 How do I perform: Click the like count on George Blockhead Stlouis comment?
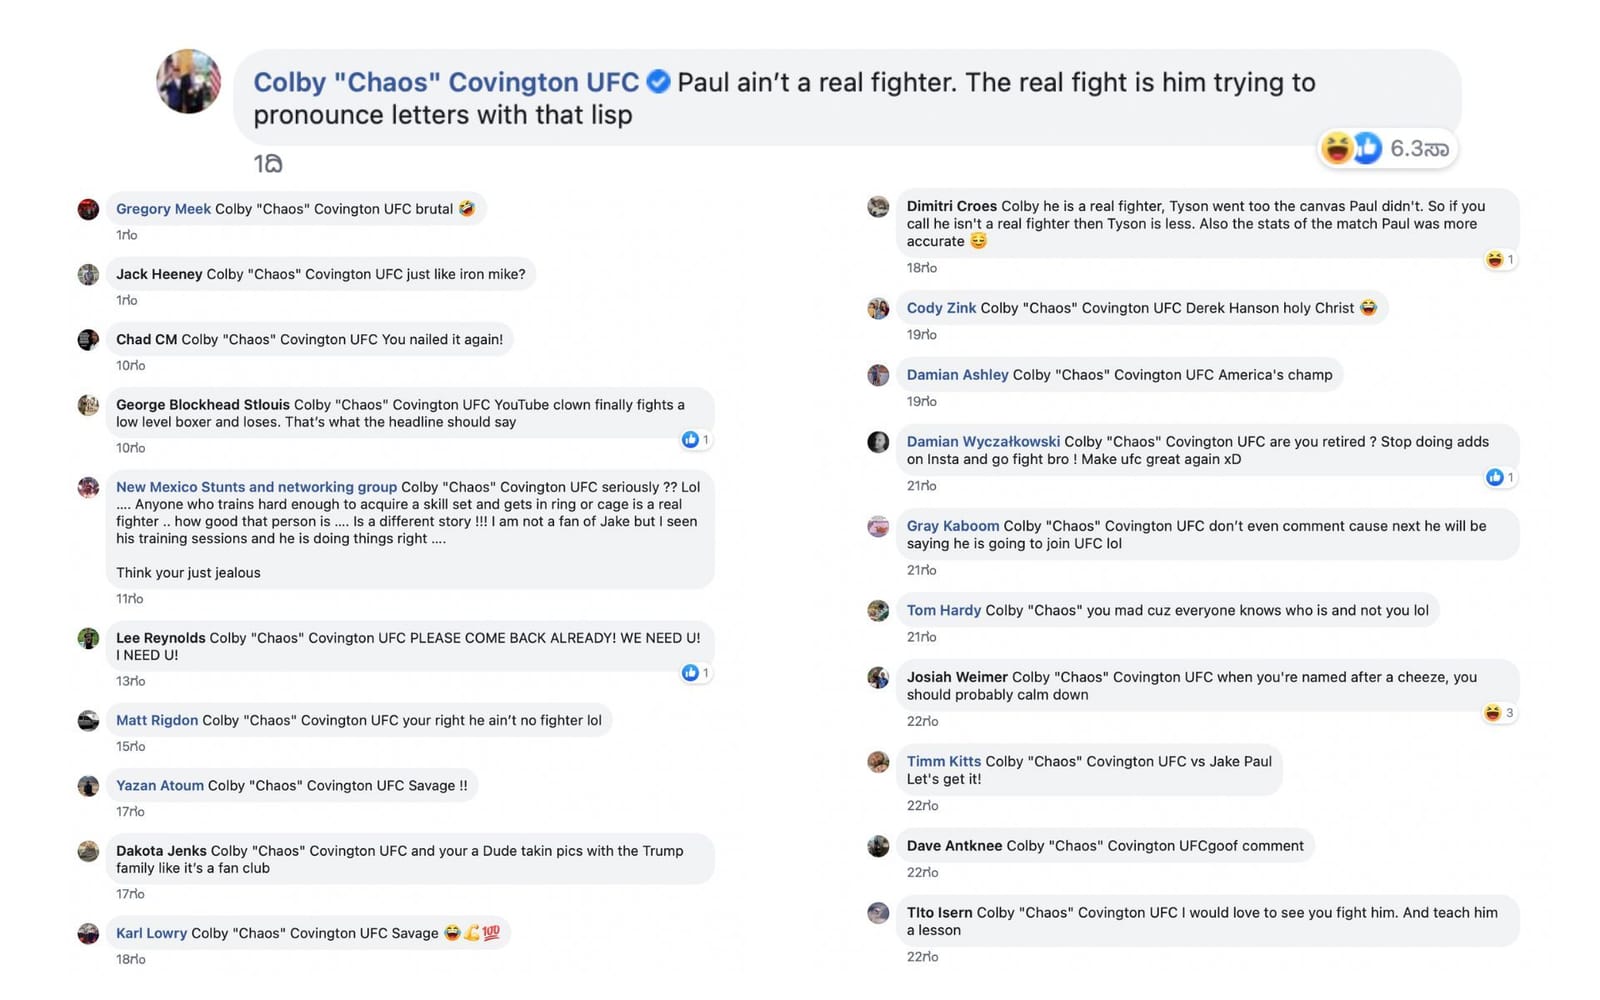(695, 440)
